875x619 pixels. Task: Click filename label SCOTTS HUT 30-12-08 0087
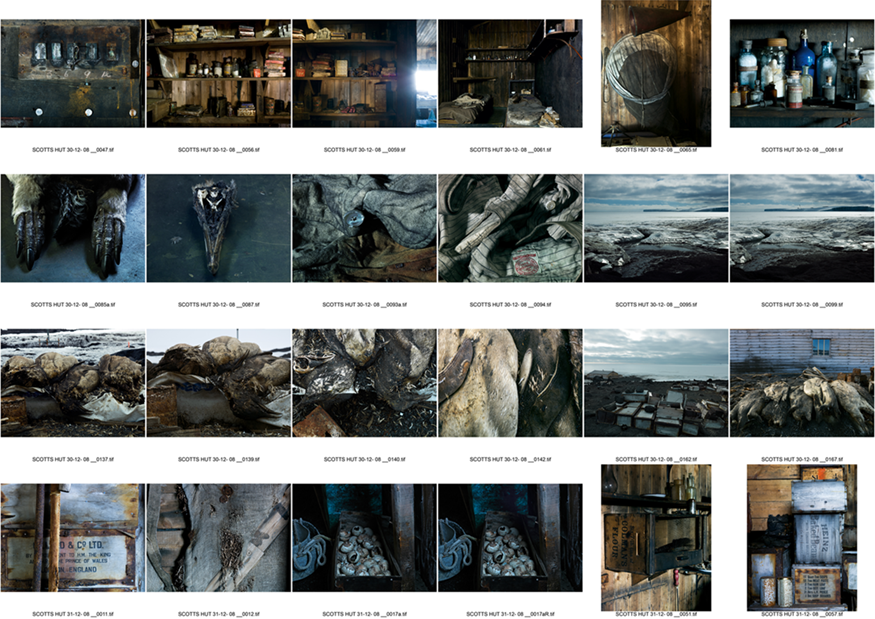(x=219, y=305)
